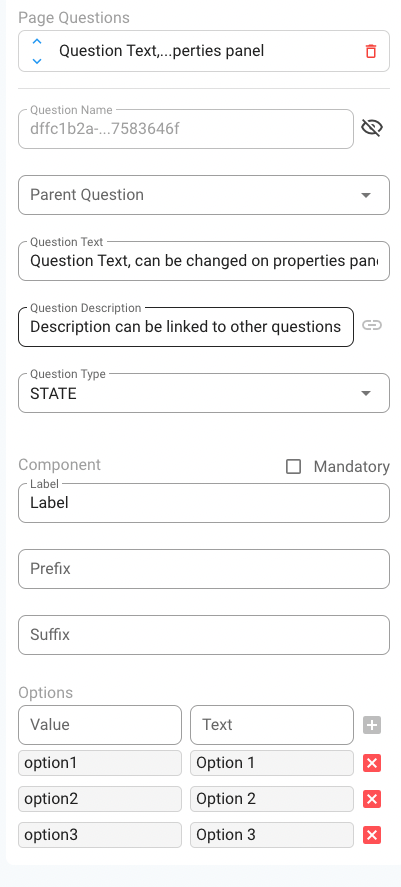Image resolution: width=401 pixels, height=887 pixels.
Task: Enable the Mandatory checkbox
Action: (x=293, y=467)
